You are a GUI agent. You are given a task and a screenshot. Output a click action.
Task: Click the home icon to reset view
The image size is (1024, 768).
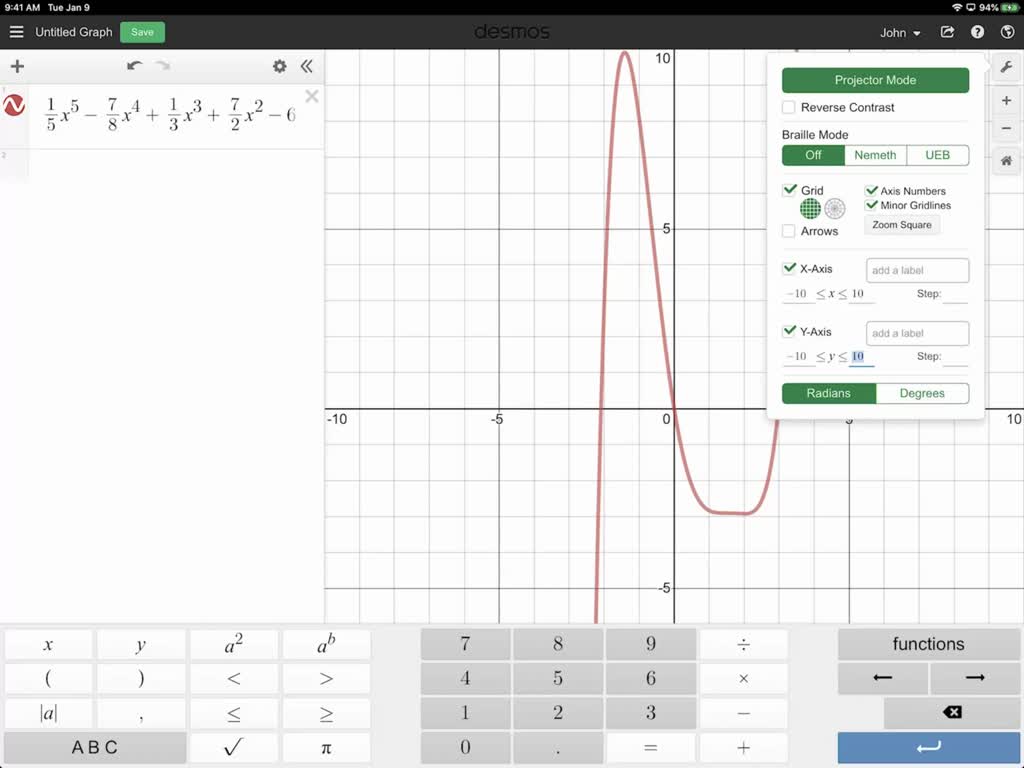(x=1006, y=161)
